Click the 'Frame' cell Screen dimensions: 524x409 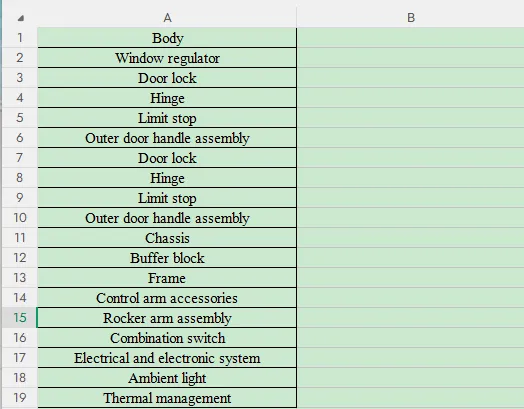167,278
